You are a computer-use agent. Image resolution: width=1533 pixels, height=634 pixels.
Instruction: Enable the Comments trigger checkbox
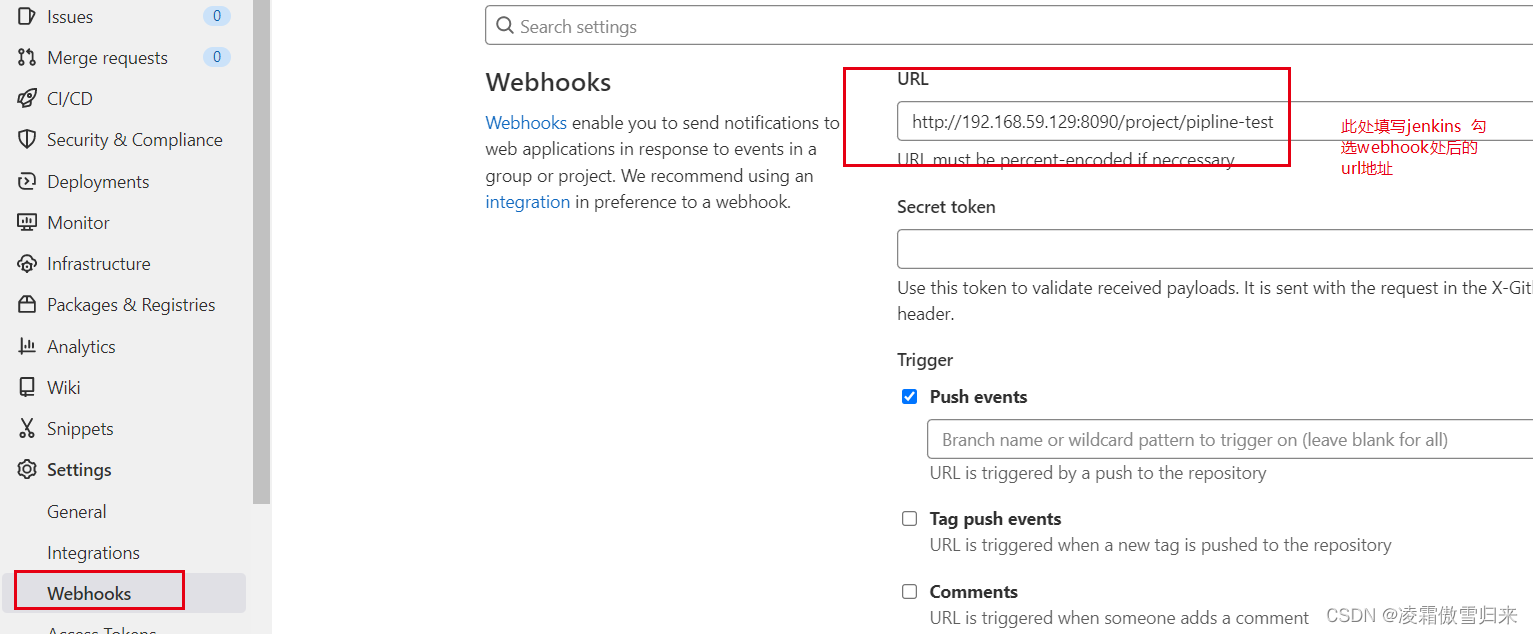[x=909, y=592]
